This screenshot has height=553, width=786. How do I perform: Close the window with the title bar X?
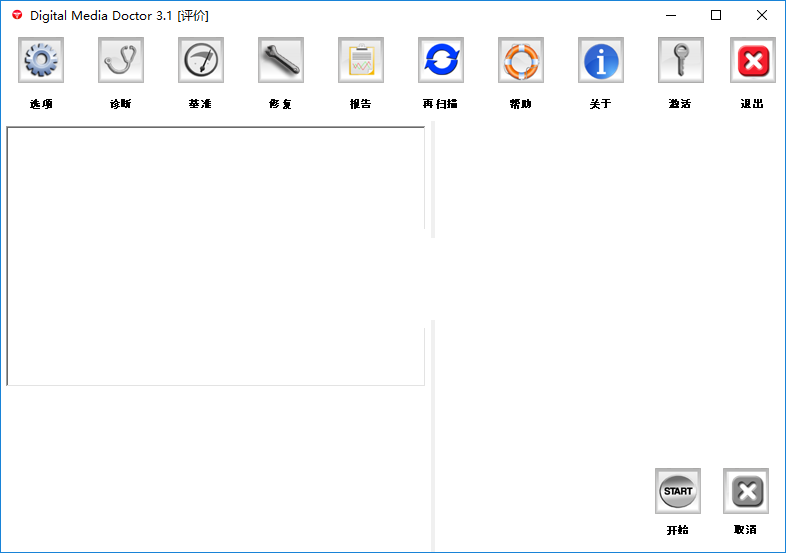click(762, 15)
